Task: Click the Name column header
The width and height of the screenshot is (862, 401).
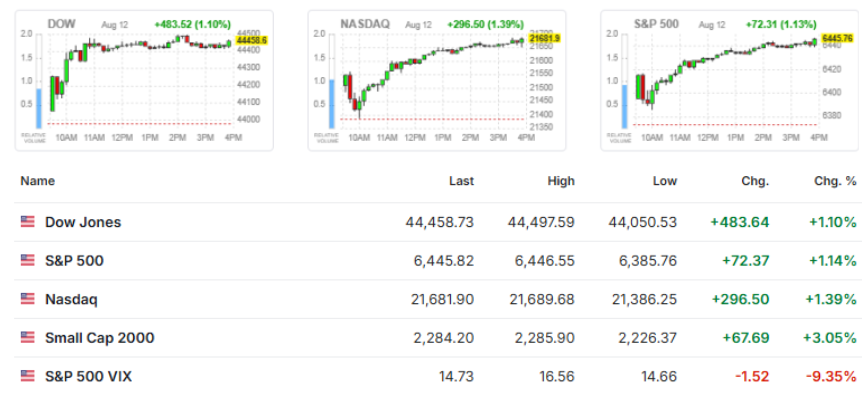Action: [37, 181]
